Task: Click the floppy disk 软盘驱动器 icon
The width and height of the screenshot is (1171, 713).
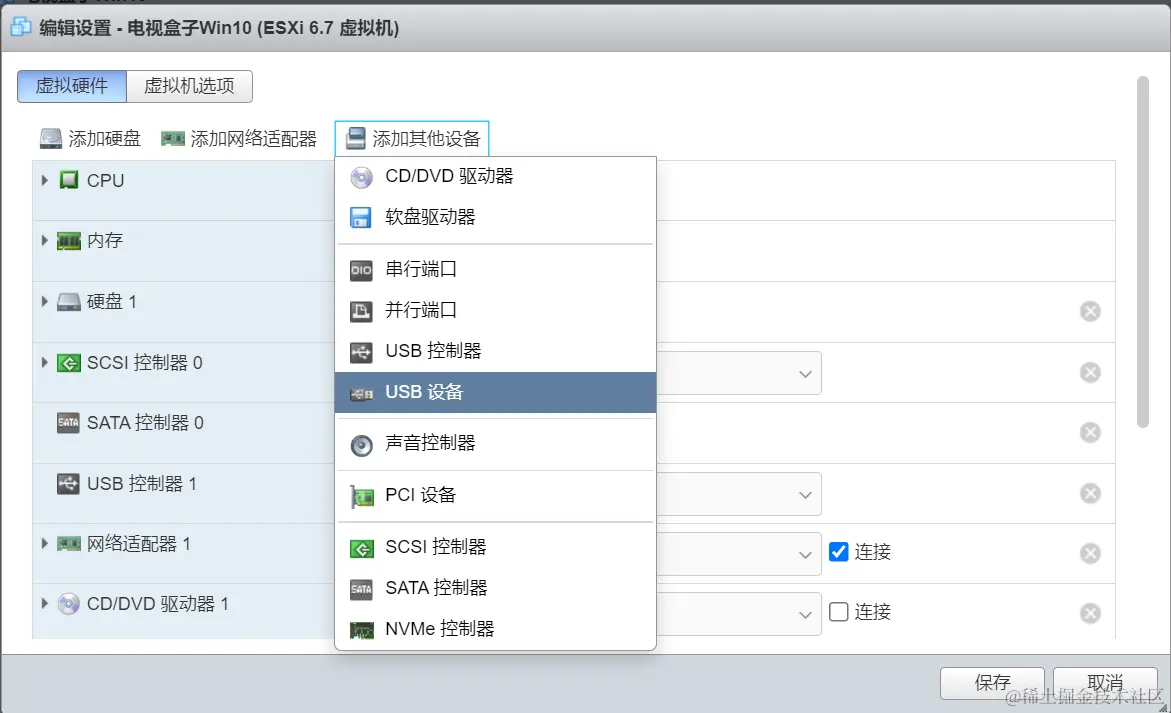Action: tap(361, 217)
